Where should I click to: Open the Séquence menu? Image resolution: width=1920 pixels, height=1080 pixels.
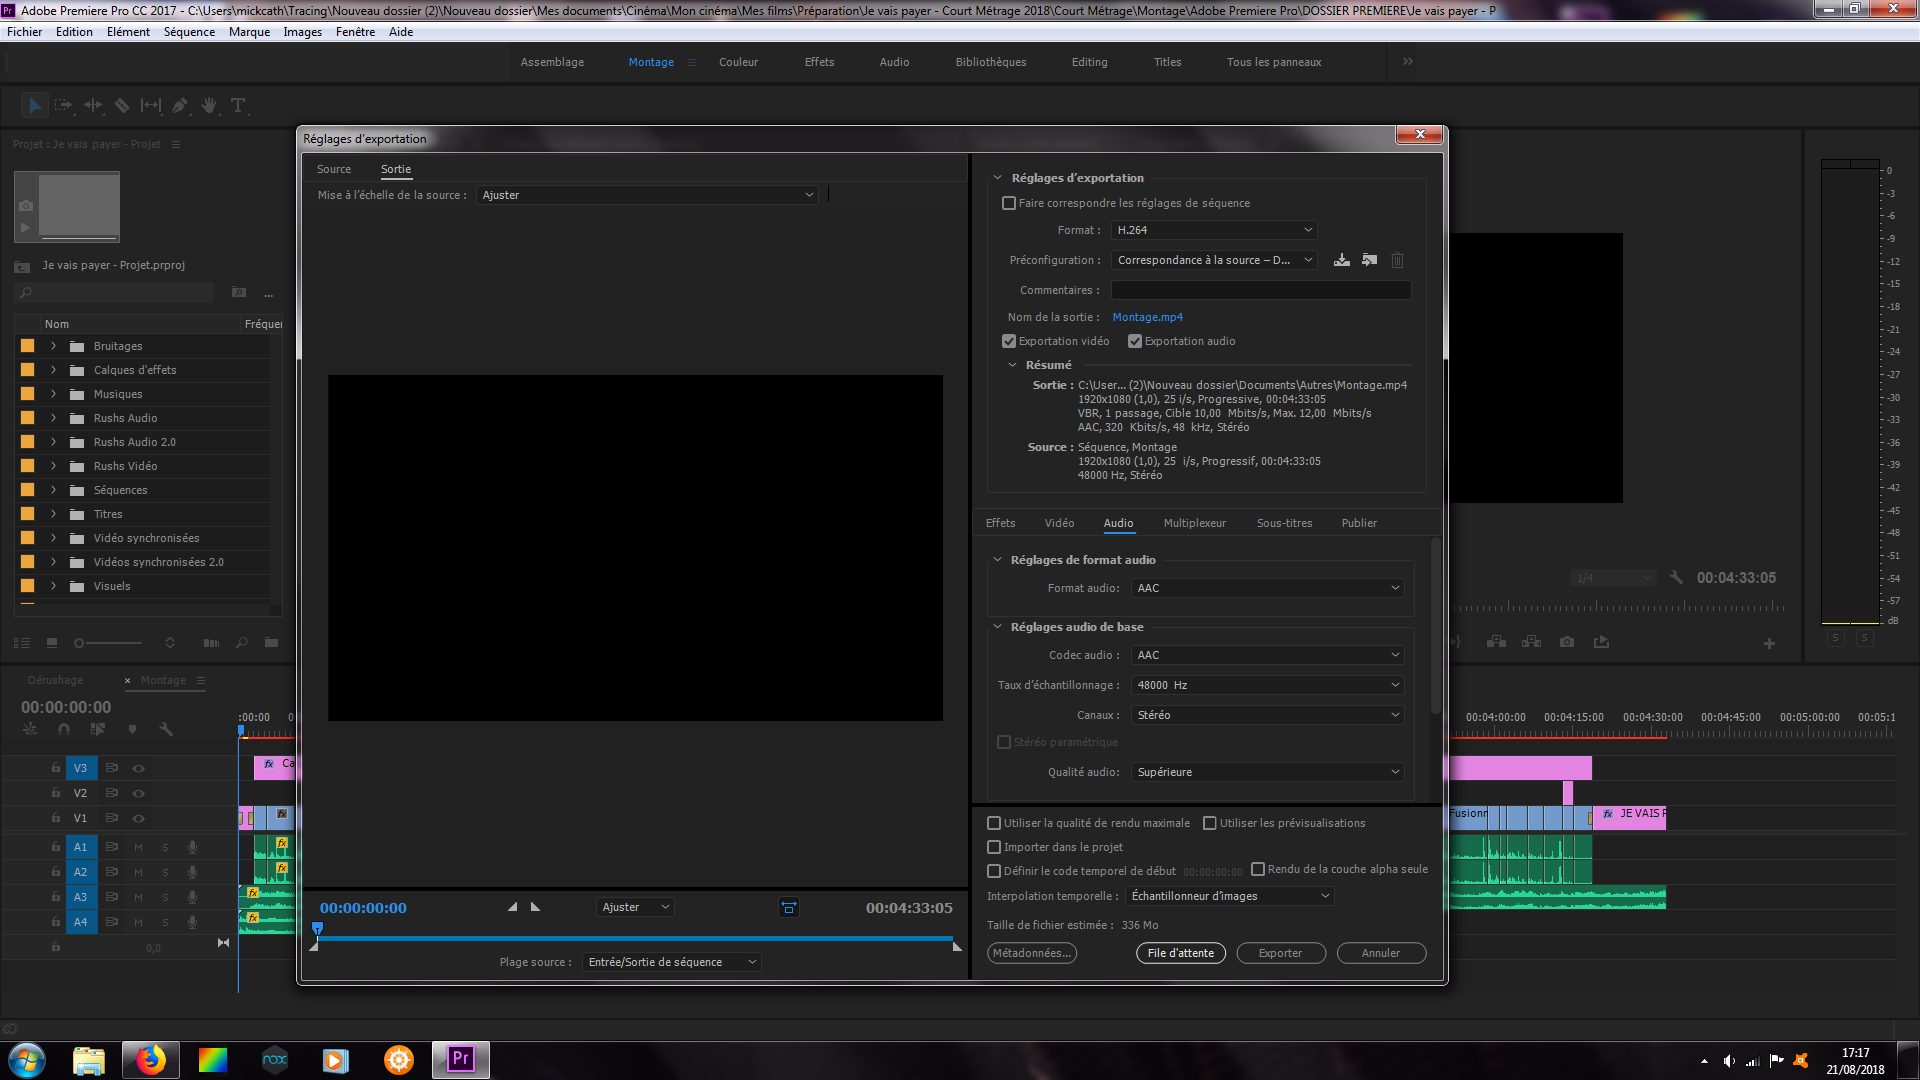click(189, 32)
